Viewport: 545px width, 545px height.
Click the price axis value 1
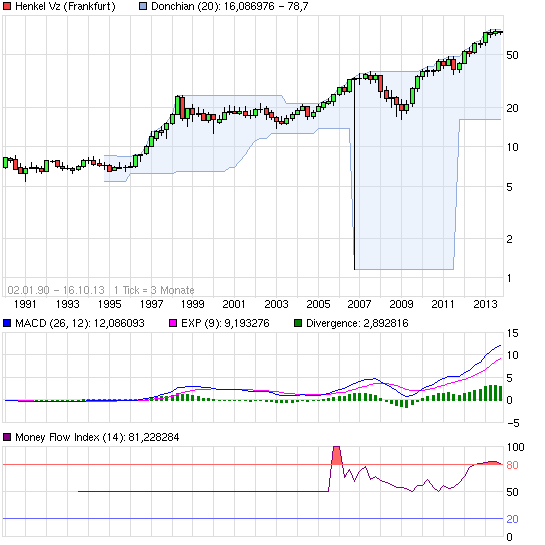[510, 278]
